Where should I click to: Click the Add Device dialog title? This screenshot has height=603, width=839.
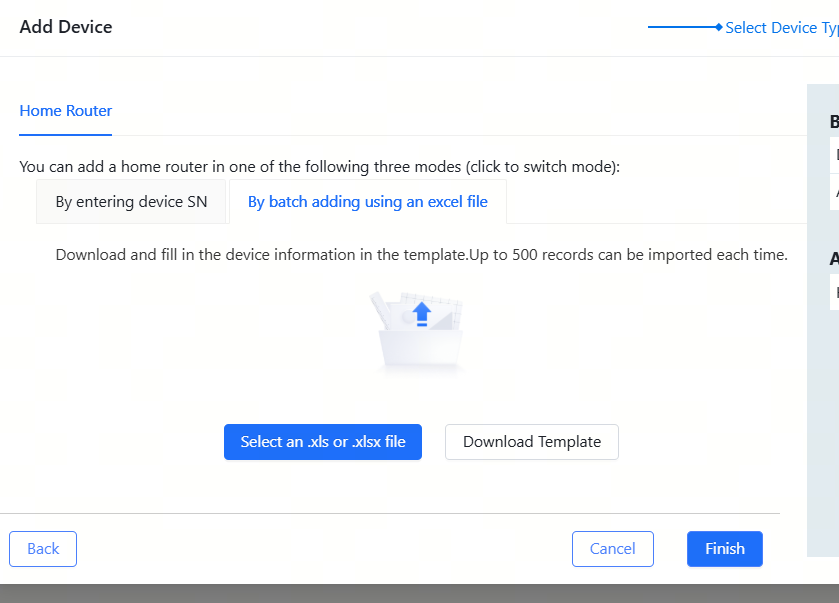(x=66, y=27)
